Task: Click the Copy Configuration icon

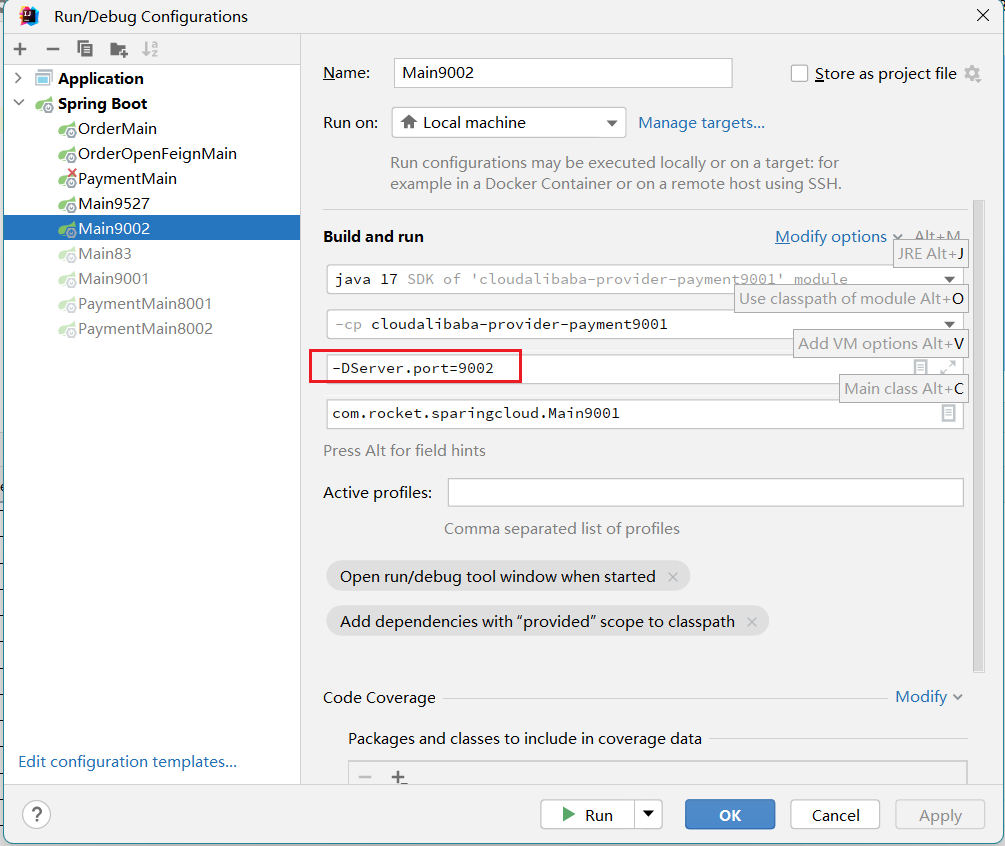Action: [85, 49]
